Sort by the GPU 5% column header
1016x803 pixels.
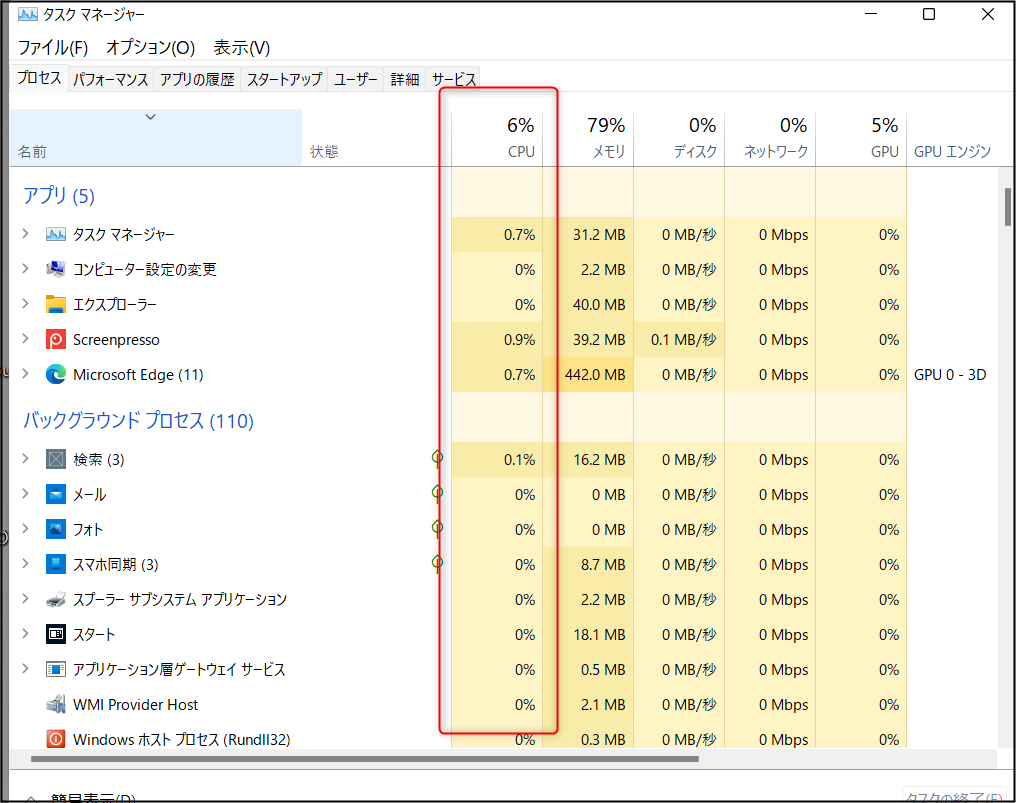coord(860,137)
